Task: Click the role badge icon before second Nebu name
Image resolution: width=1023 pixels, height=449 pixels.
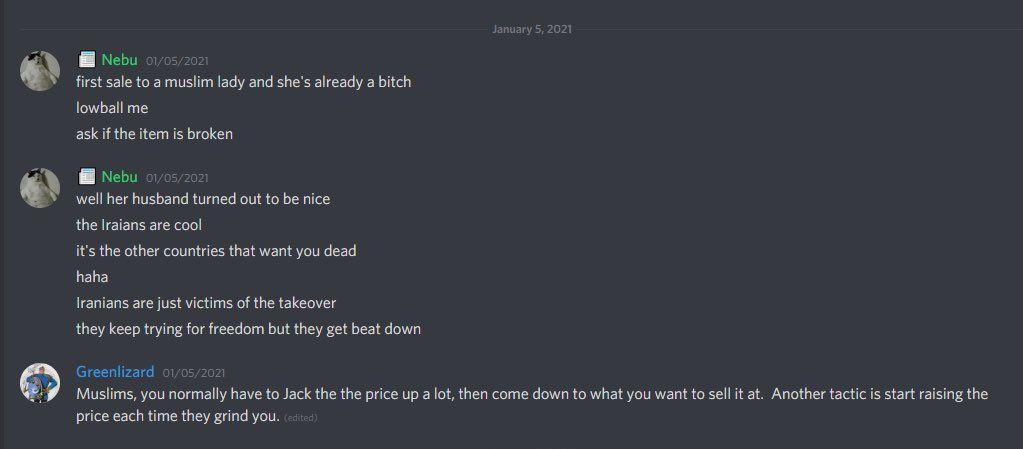Action: tap(87, 177)
